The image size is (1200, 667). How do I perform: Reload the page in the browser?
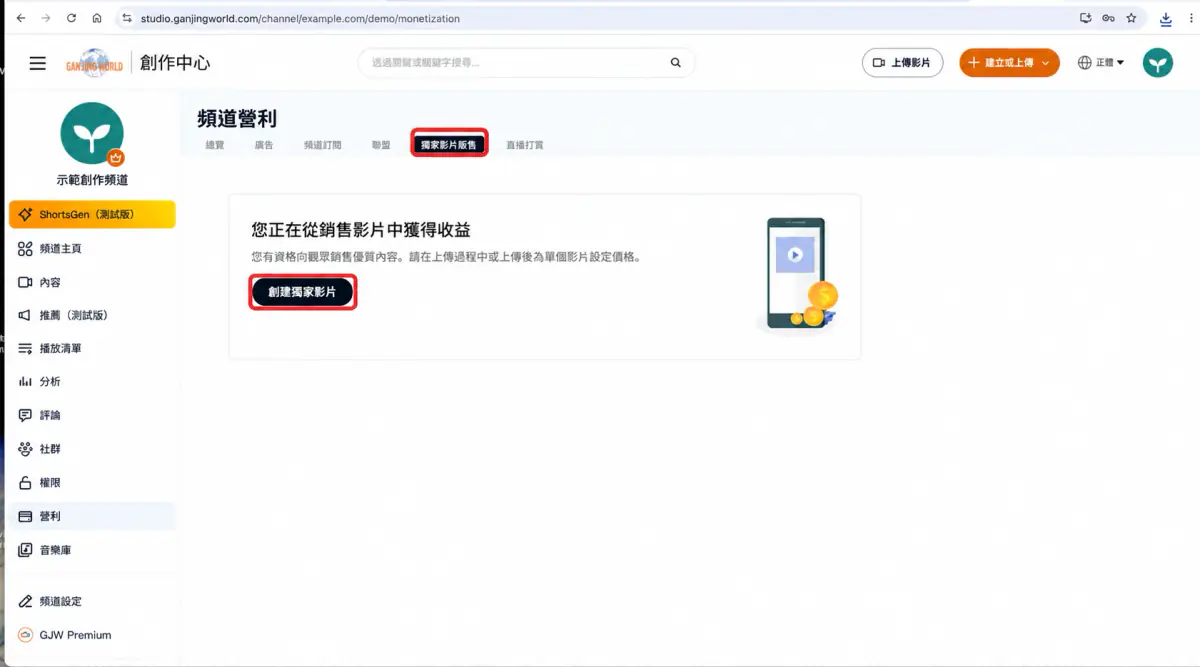tap(71, 18)
